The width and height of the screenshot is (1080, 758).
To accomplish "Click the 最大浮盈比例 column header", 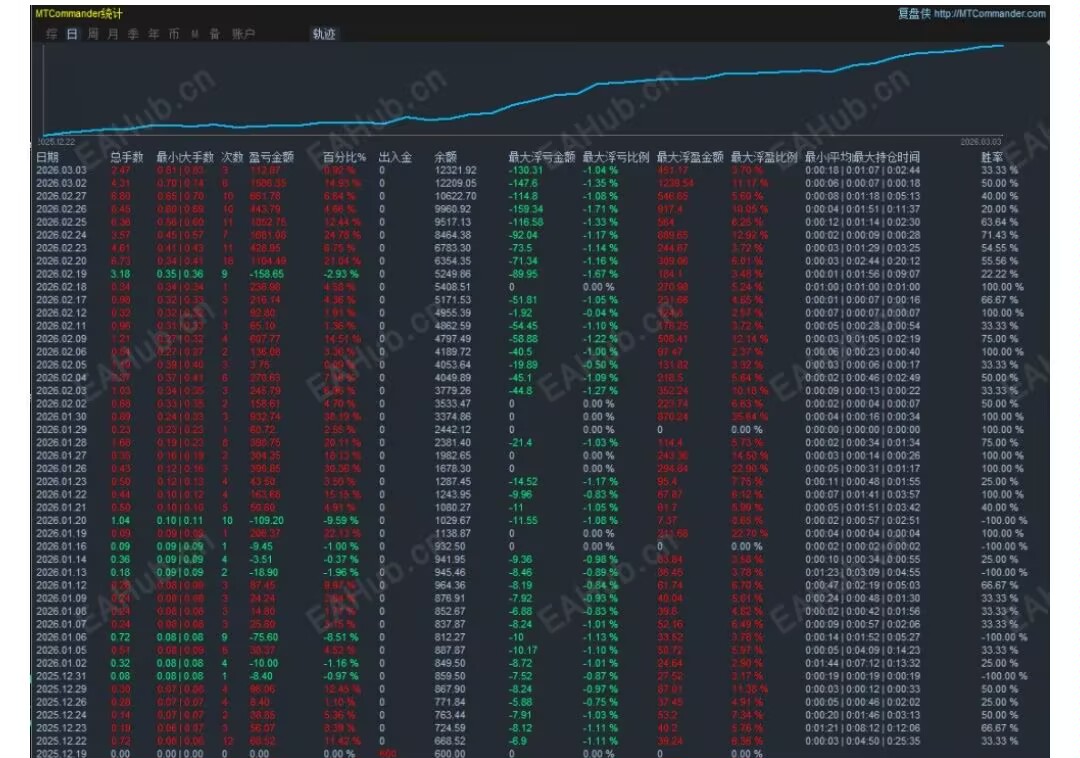I will click(x=764, y=157).
